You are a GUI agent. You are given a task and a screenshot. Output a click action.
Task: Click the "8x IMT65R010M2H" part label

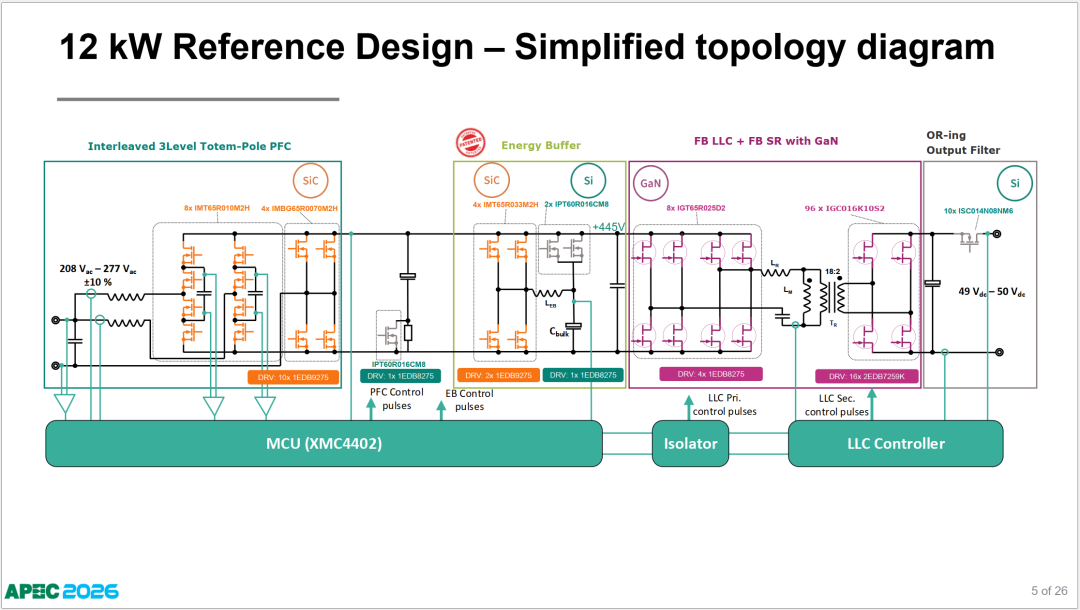pos(216,208)
